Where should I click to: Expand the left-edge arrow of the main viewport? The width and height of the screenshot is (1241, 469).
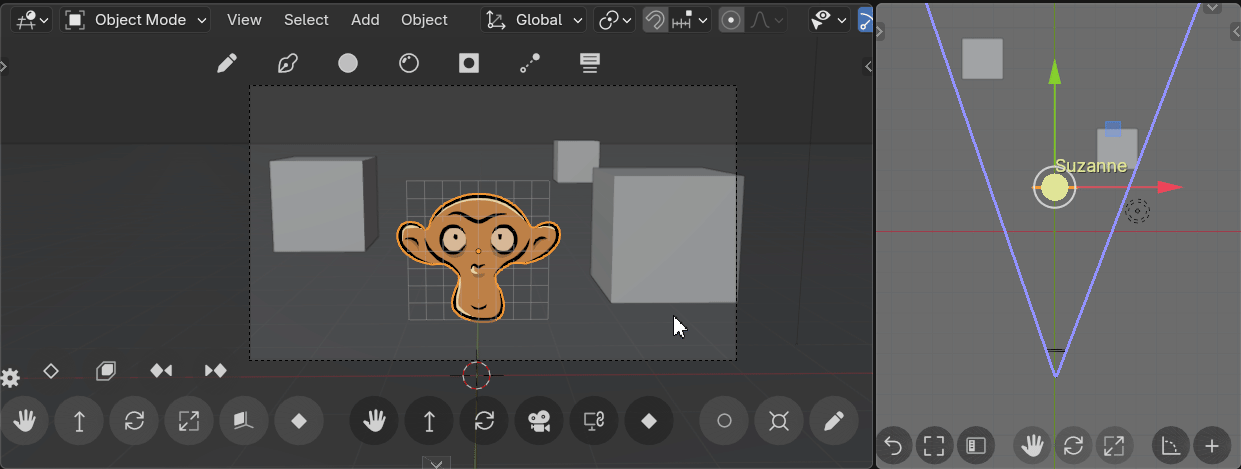[x=3, y=66]
